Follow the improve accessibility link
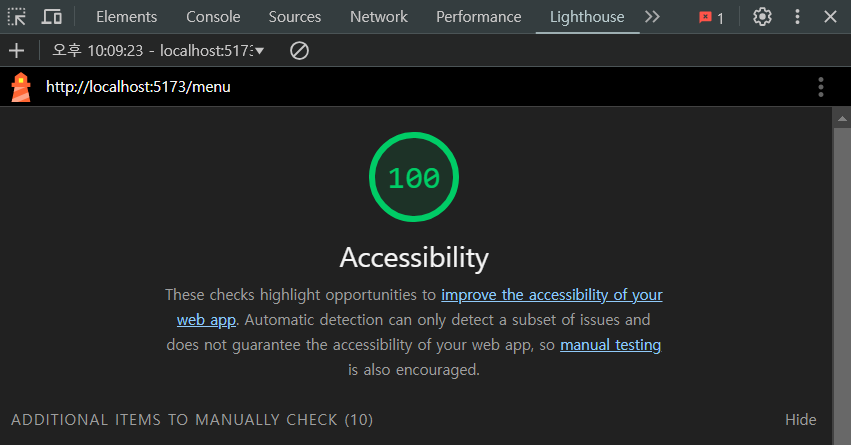This screenshot has height=445, width=851. (551, 295)
